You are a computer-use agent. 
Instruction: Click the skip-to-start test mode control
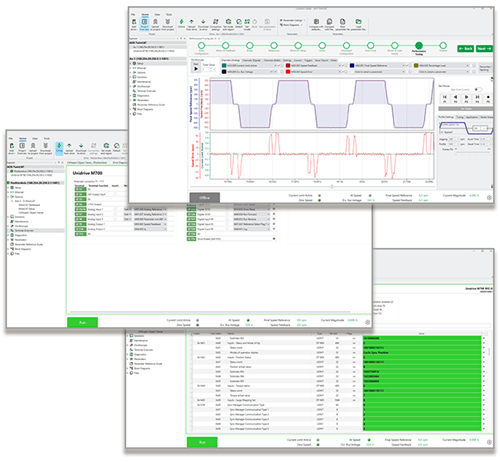[x=445, y=97]
